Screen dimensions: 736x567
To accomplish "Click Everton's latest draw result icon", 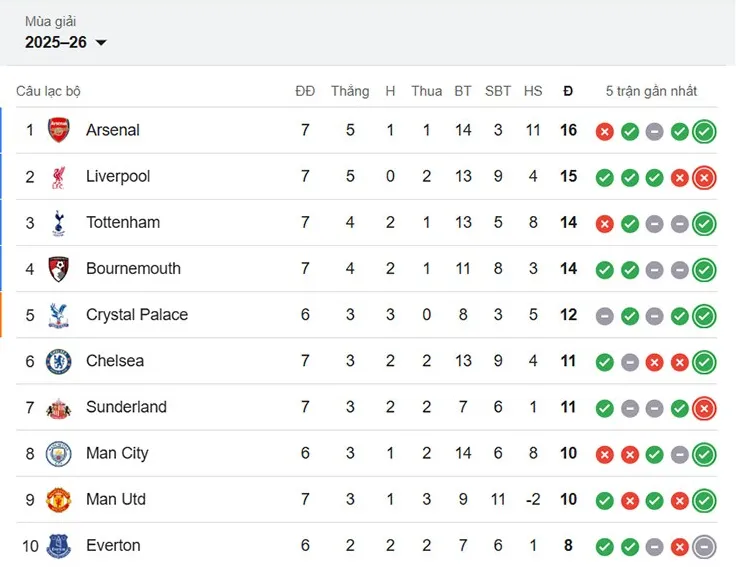I will point(704,547).
